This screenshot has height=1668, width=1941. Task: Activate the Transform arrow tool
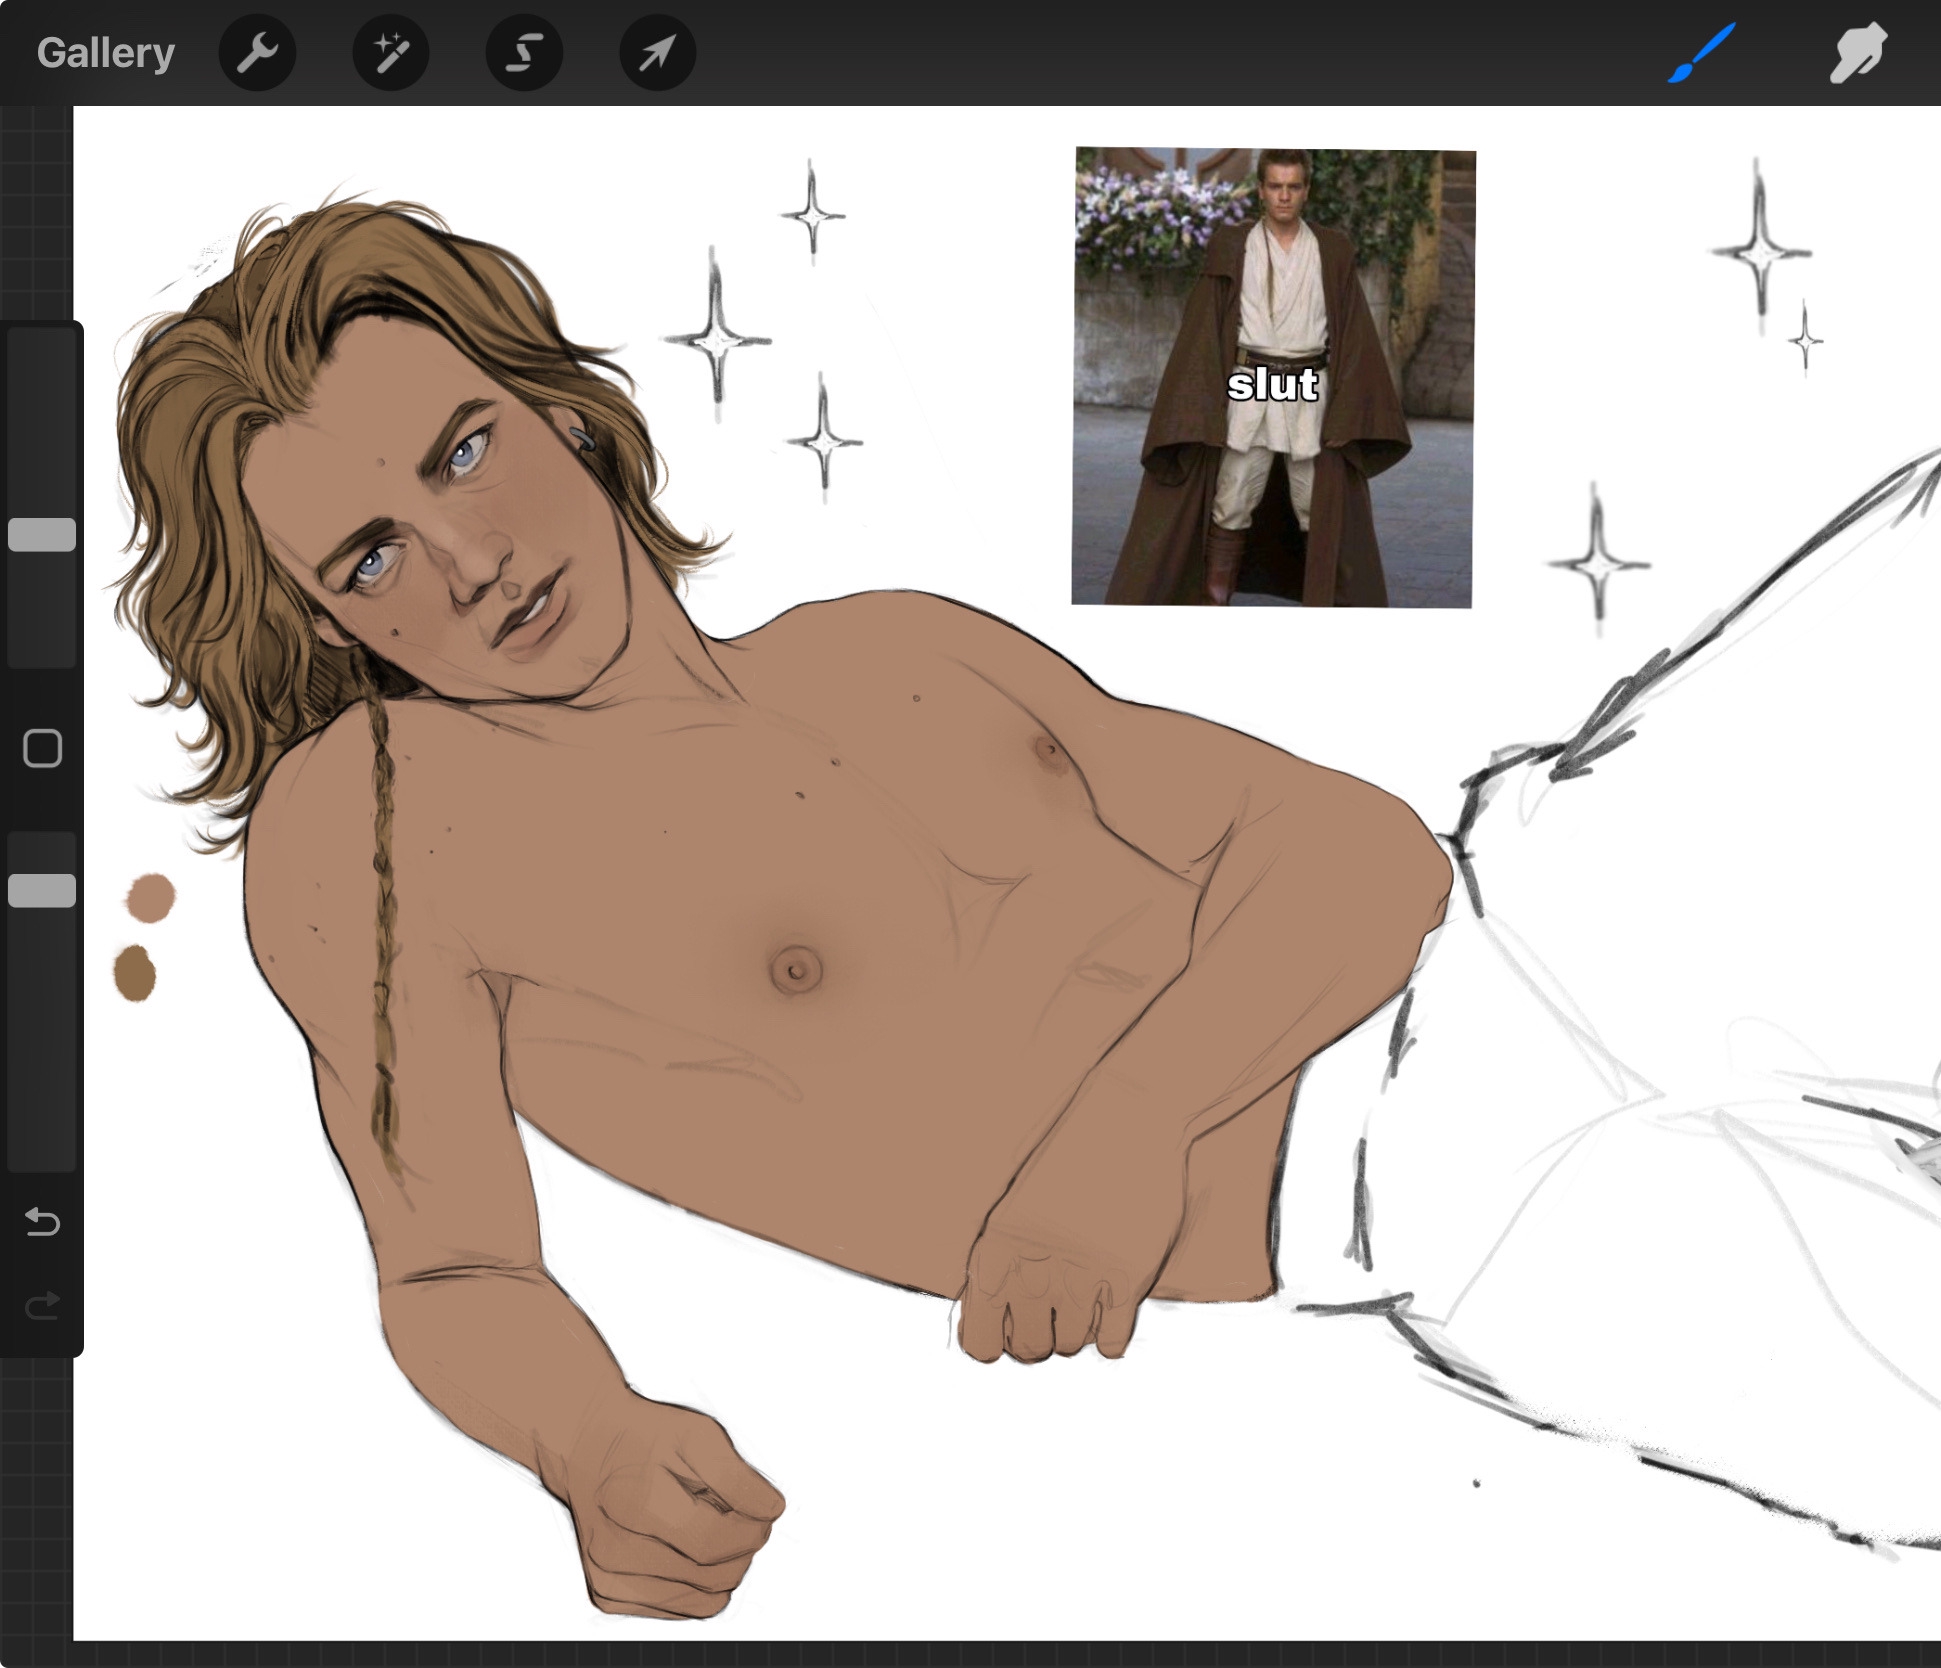click(657, 53)
